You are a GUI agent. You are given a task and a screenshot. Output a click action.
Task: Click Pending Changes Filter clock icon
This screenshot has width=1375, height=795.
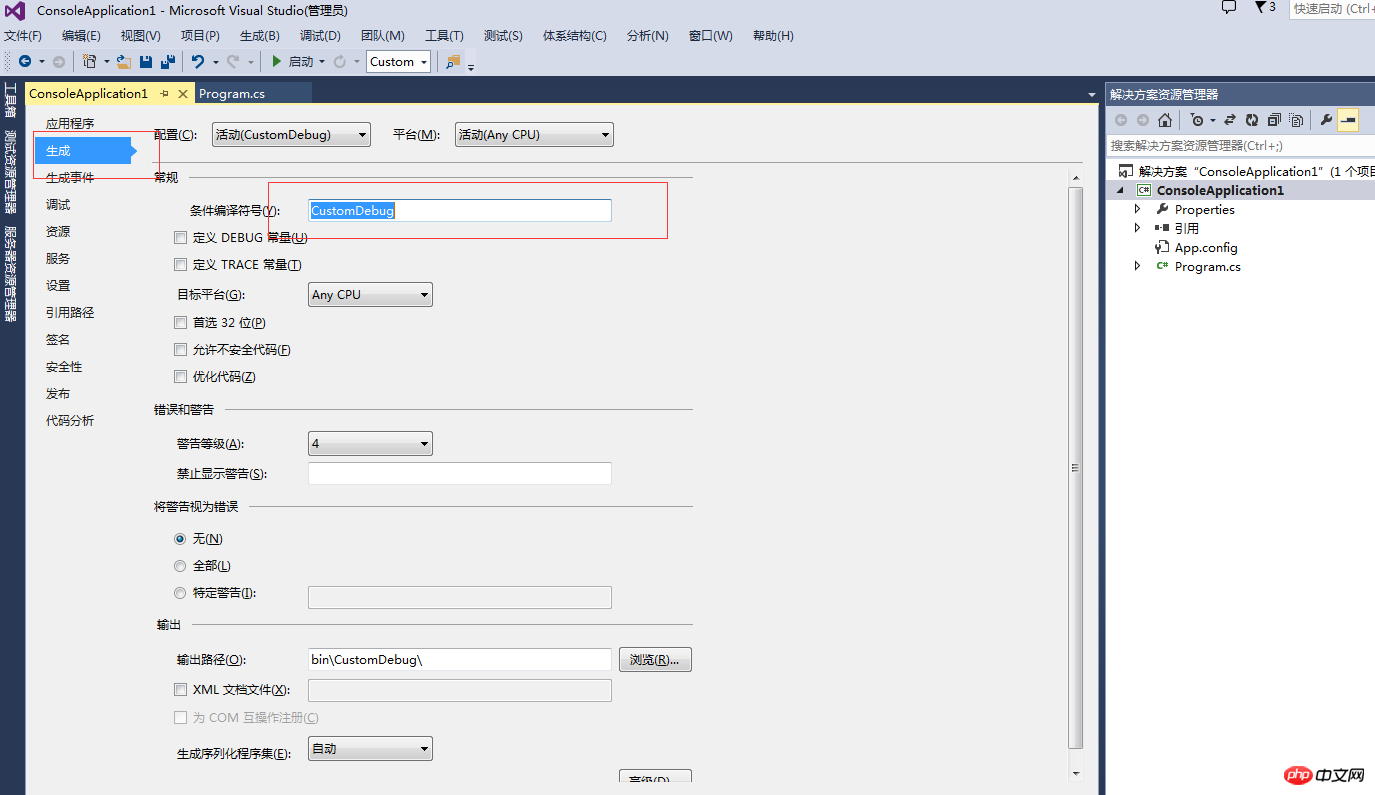click(x=1197, y=120)
